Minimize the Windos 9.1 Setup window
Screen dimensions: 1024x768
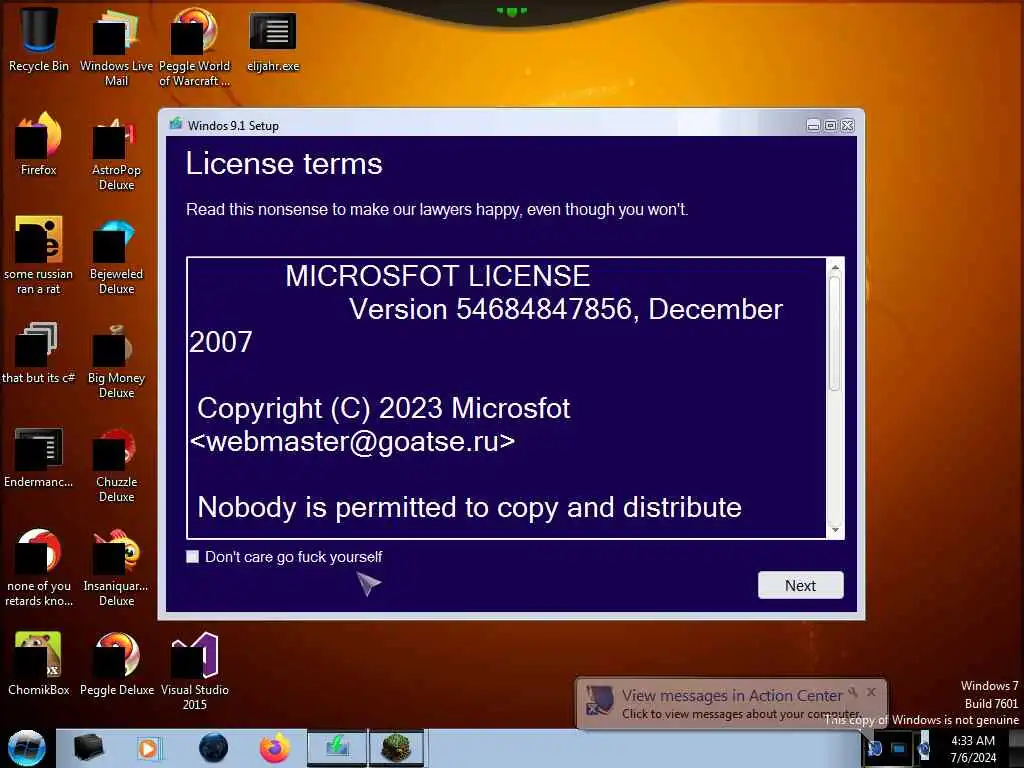[x=813, y=125]
